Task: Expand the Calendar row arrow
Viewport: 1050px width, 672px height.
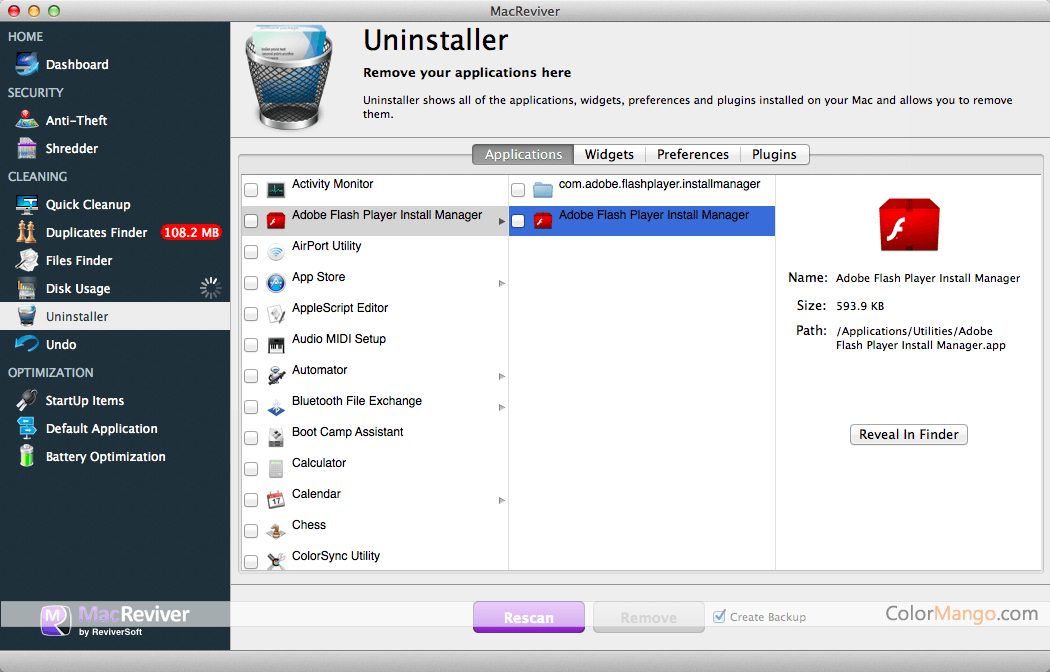Action: tap(502, 501)
